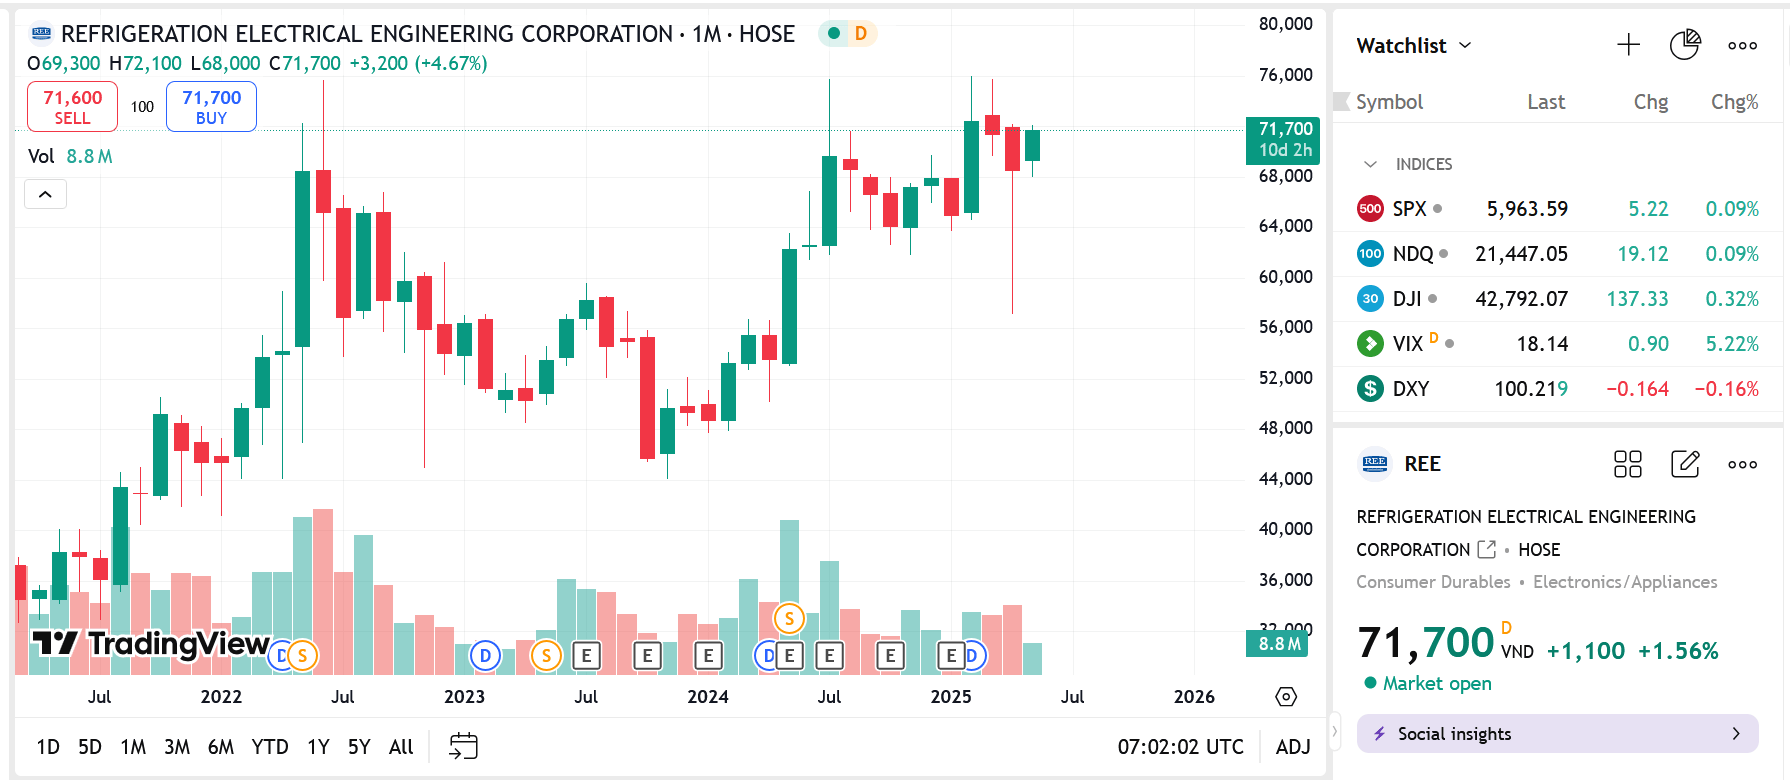The height and width of the screenshot is (780, 1790).
Task: Open the Watchlist more options menu
Action: [1742, 45]
